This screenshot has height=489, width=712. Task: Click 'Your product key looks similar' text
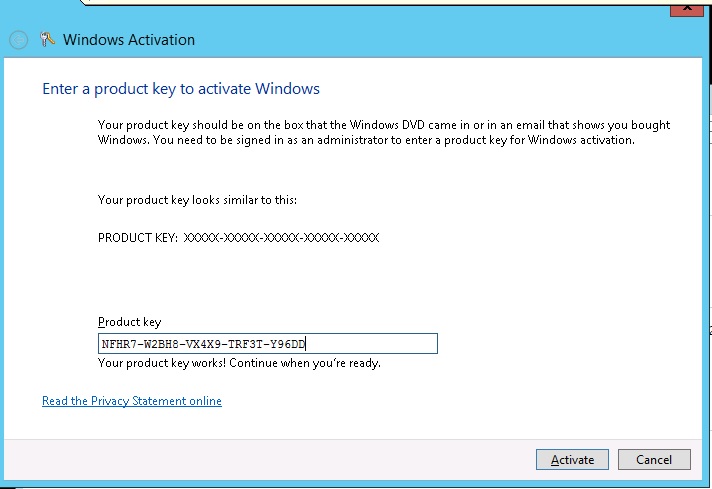197,200
